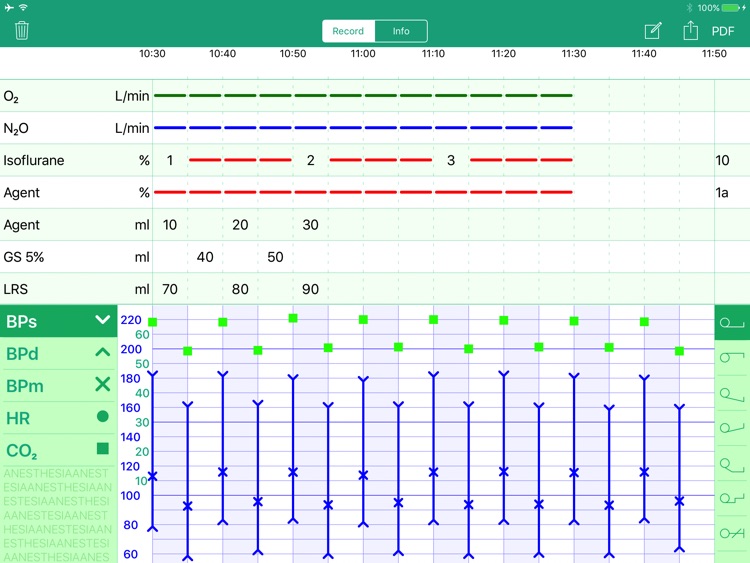Screen dimensions: 750x563
Task: Select the bottom crossed-legs position icon
Action: 732,533
